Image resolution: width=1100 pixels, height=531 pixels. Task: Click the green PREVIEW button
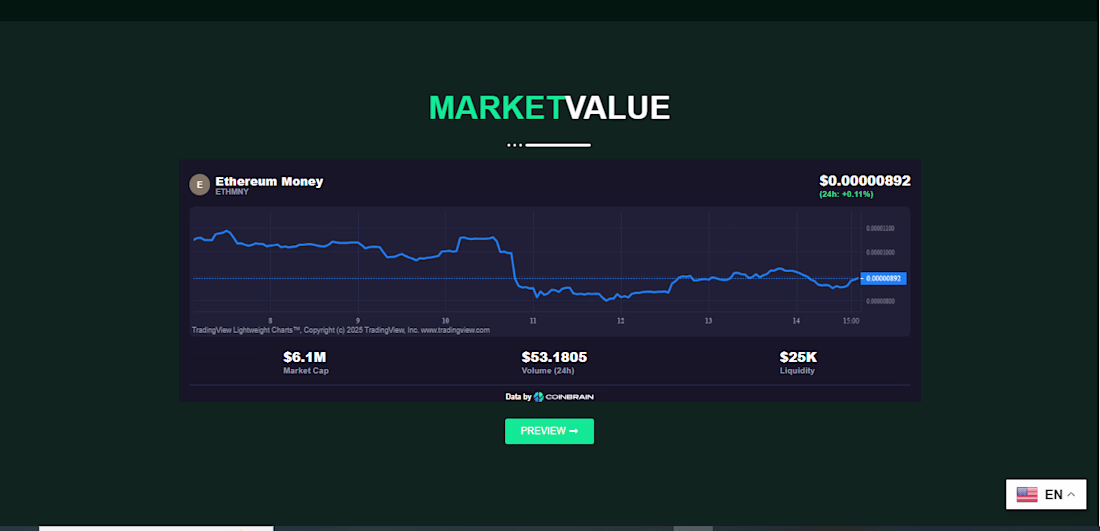(549, 431)
